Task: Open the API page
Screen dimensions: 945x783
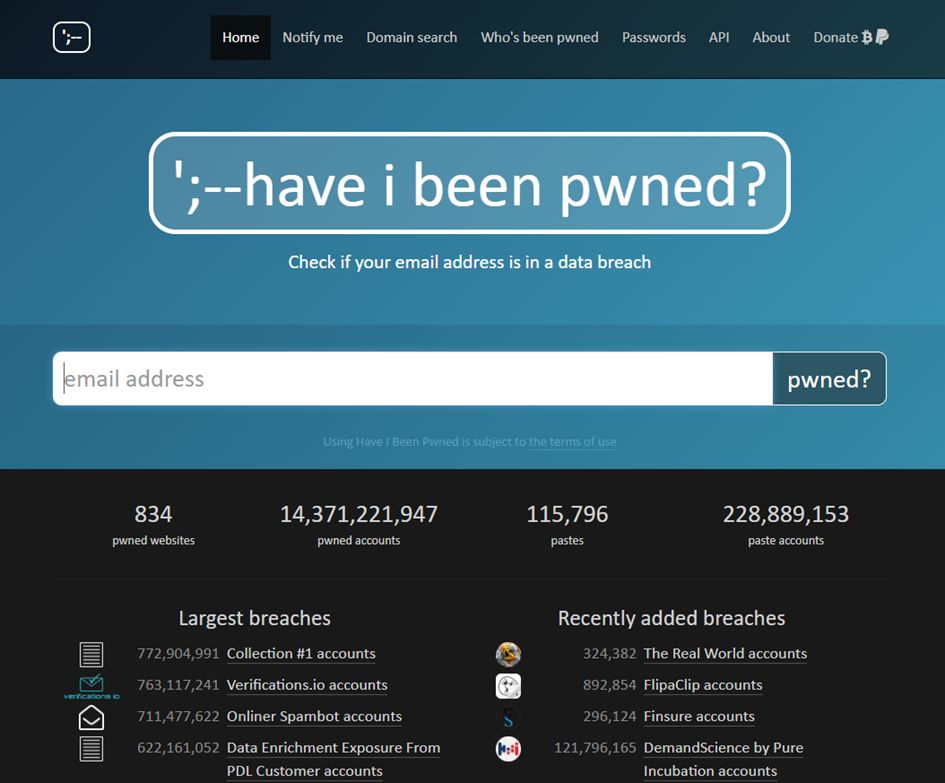Action: [x=719, y=37]
